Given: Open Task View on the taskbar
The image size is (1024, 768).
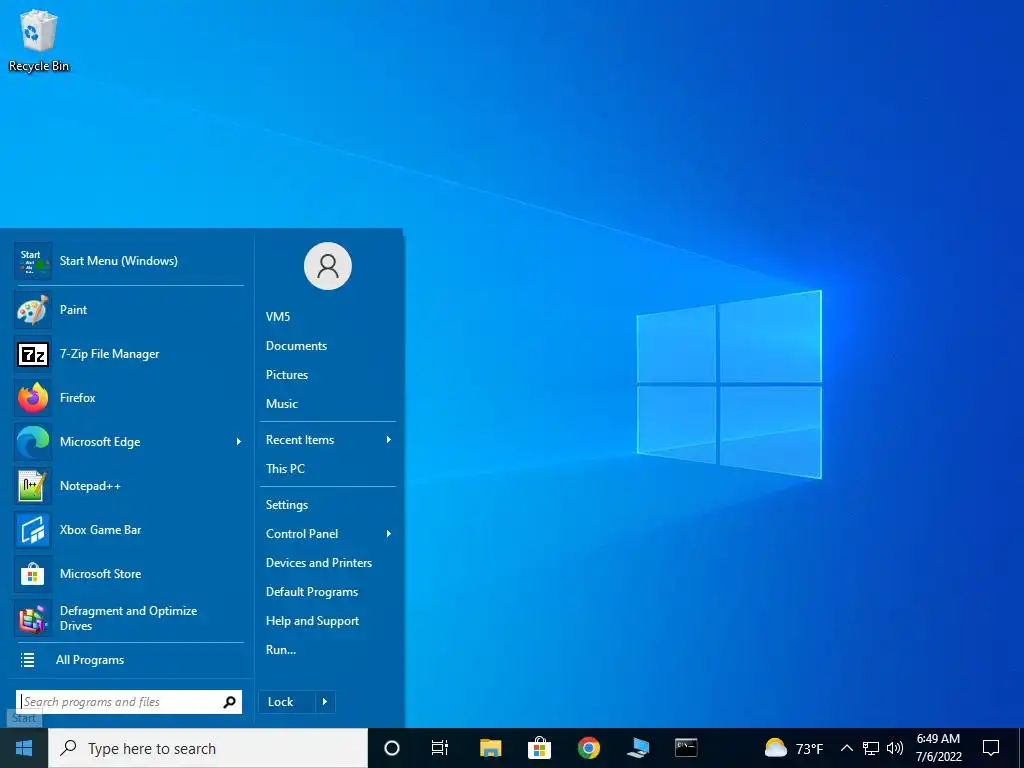Looking at the screenshot, I should 440,748.
